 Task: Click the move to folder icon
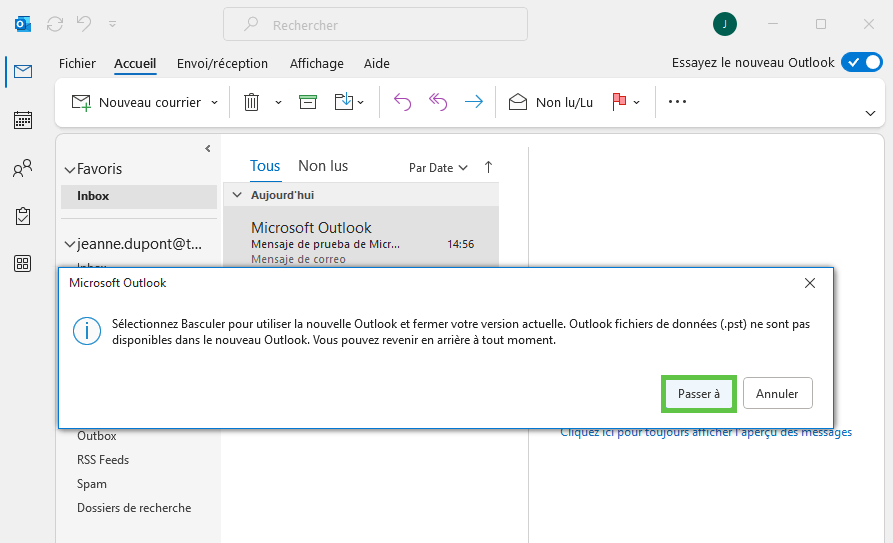click(x=343, y=102)
